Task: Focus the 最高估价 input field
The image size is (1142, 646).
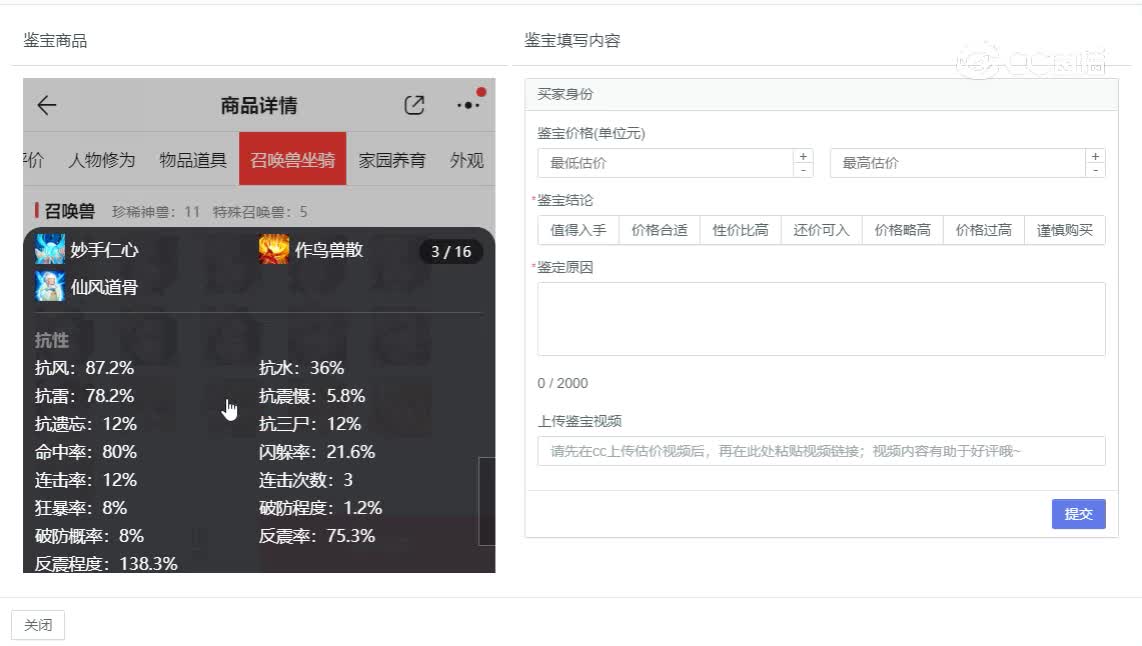Action: 957,163
